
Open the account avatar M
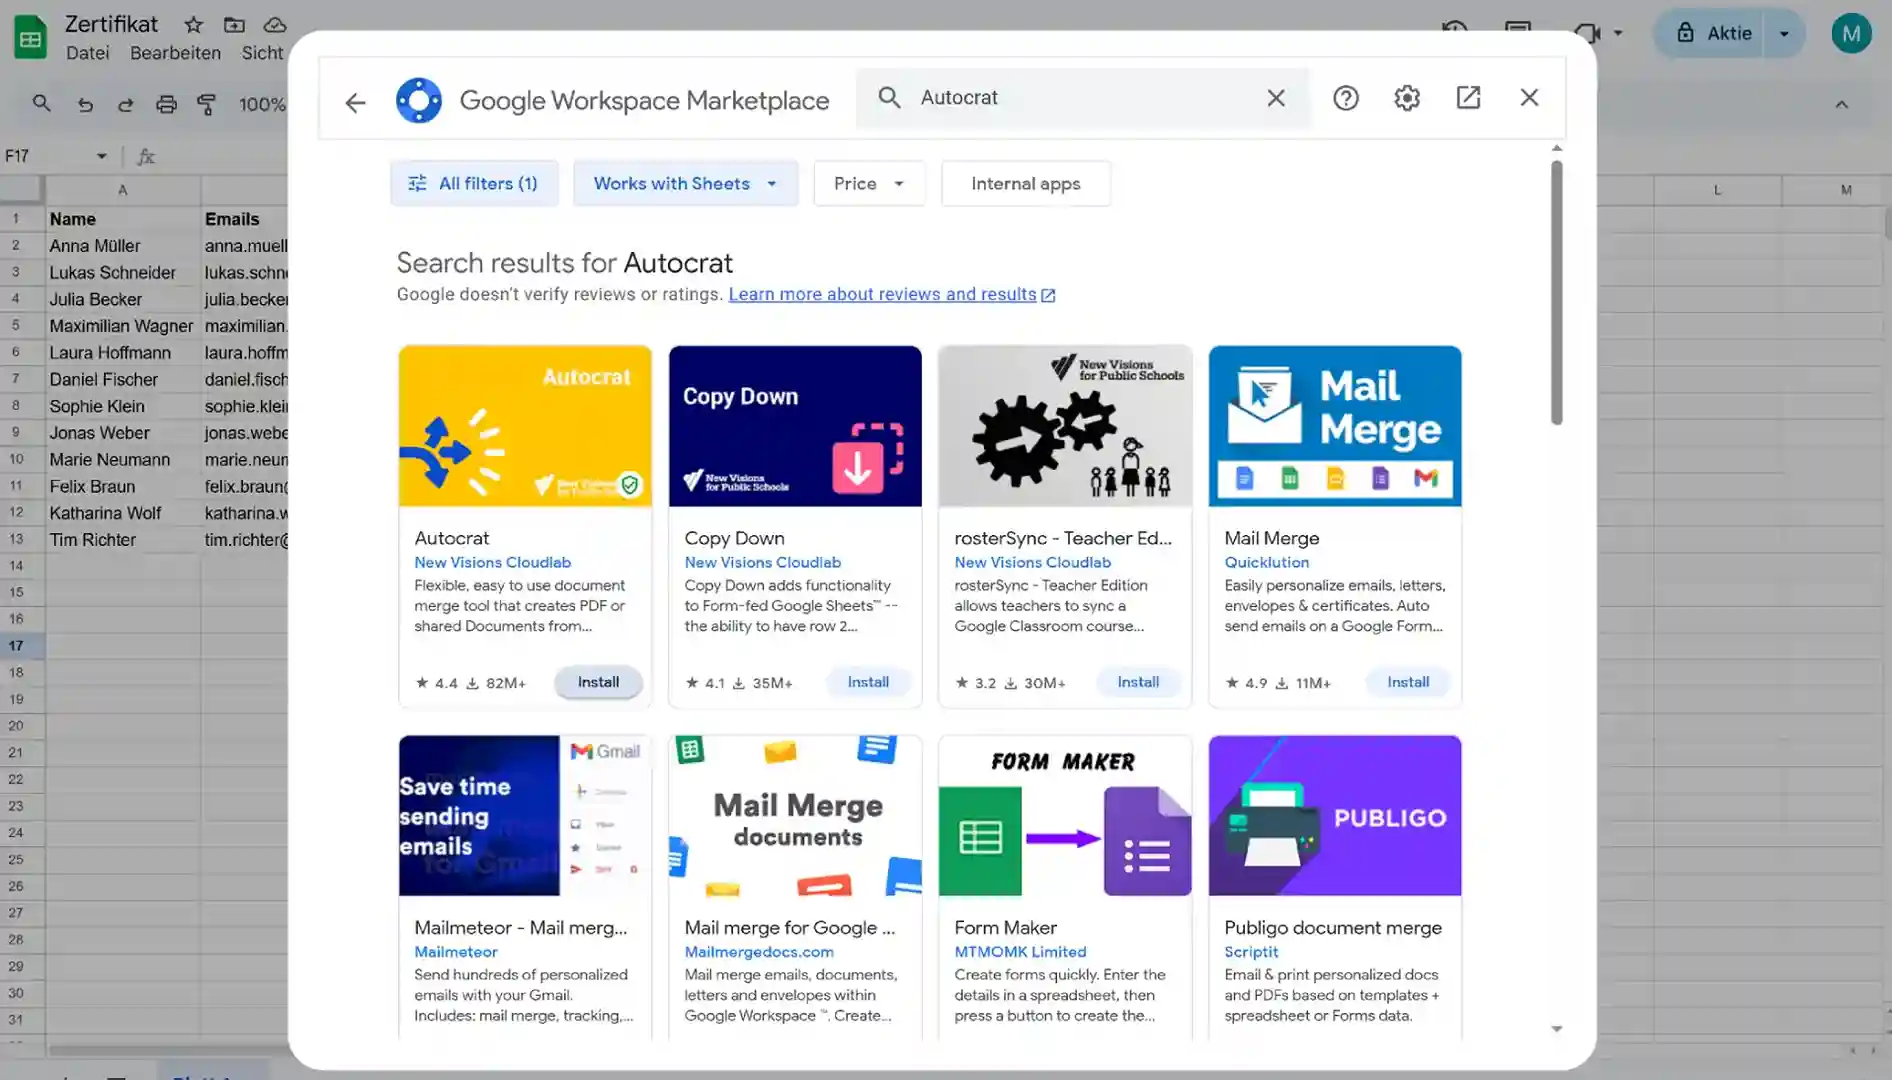point(1851,33)
